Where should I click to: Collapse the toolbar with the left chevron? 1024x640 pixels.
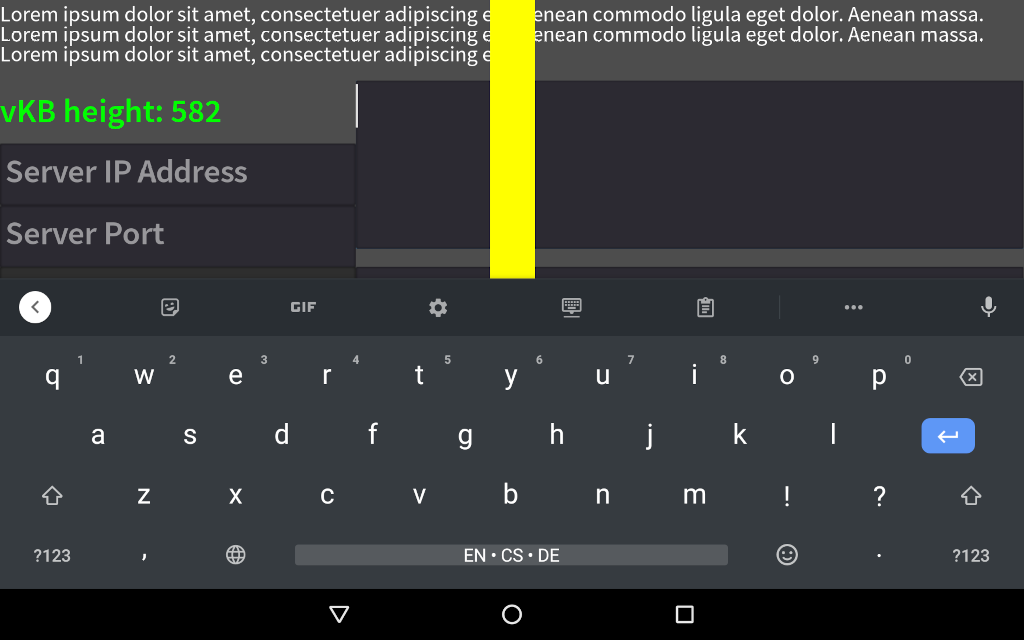(x=35, y=307)
